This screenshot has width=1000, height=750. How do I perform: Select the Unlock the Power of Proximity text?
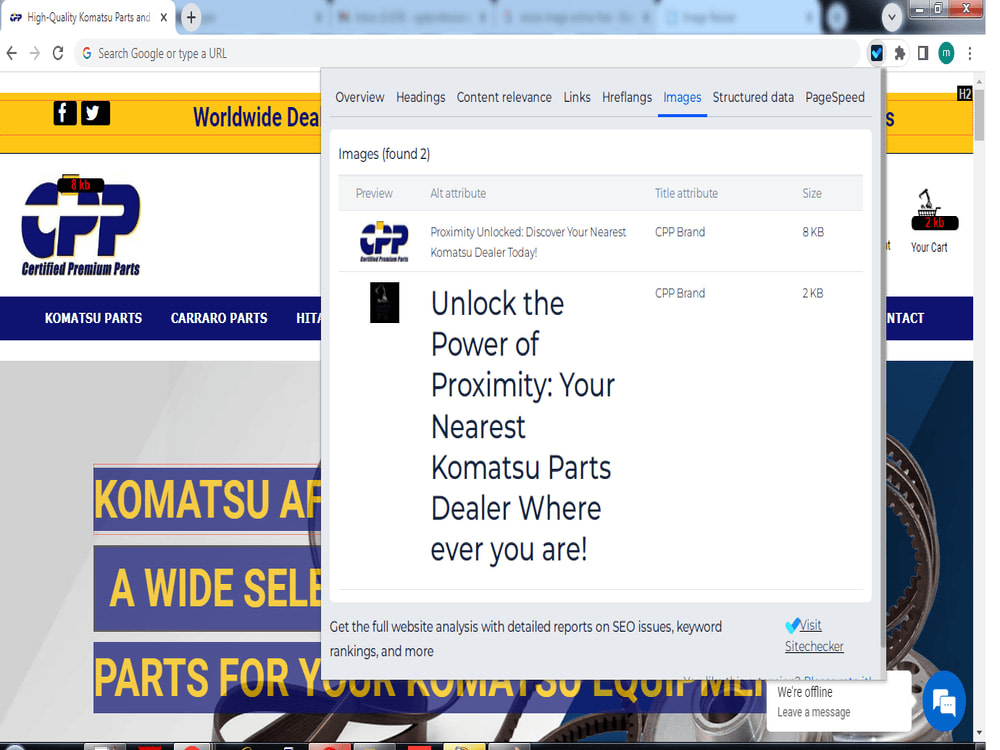click(523, 426)
